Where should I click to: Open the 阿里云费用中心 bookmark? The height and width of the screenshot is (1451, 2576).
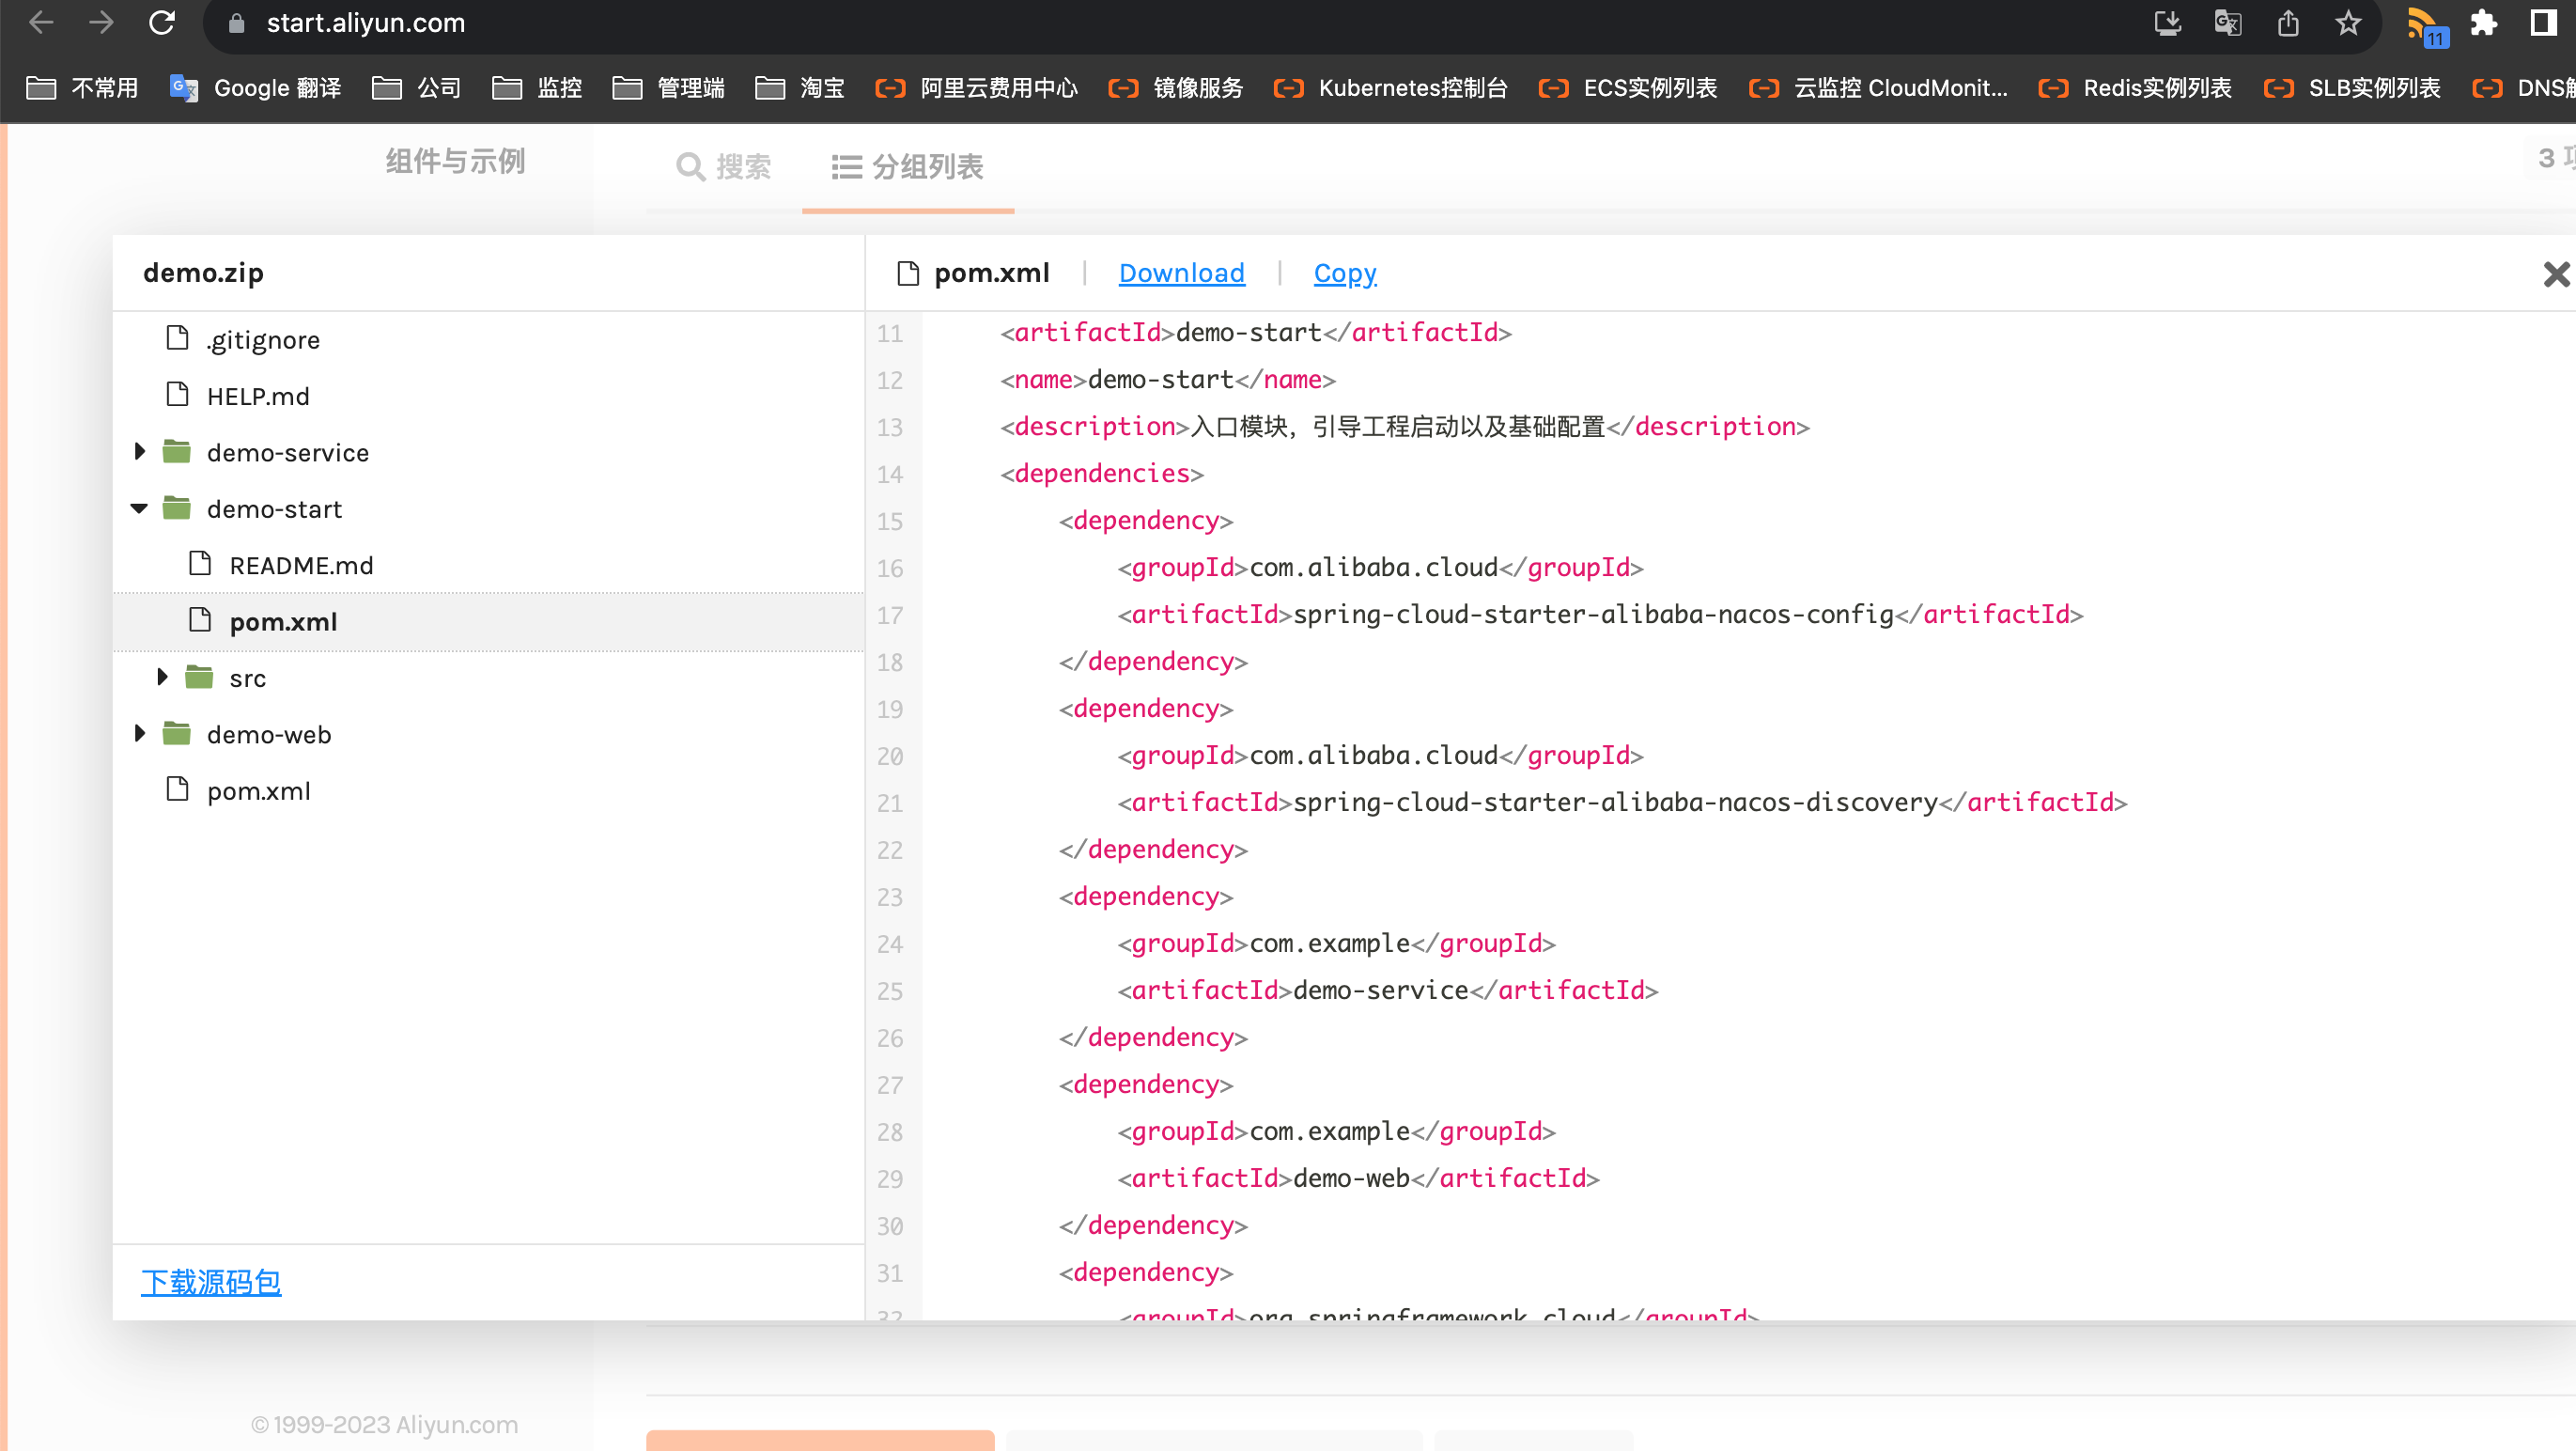tap(976, 88)
